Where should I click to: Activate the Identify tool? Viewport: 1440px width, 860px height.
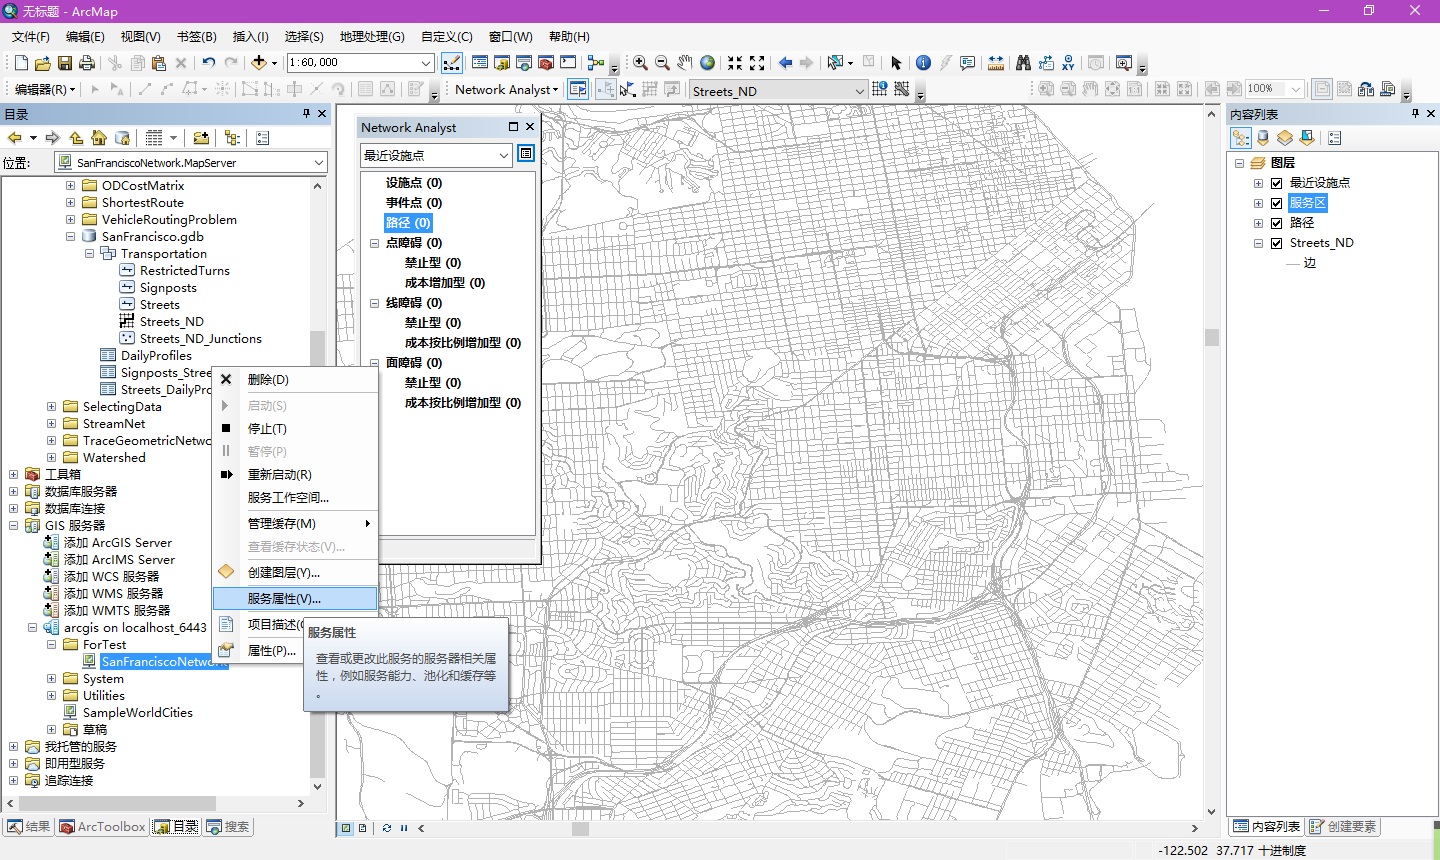[923, 63]
